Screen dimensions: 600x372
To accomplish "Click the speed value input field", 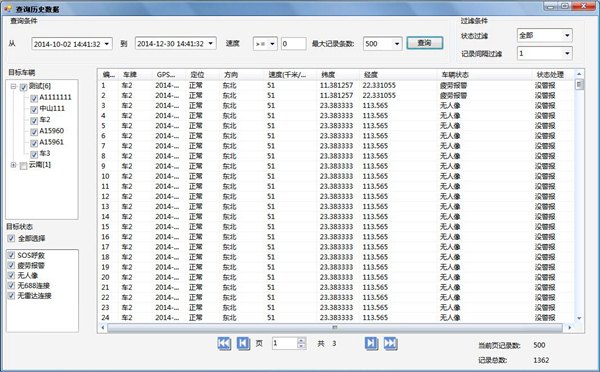I will click(293, 44).
